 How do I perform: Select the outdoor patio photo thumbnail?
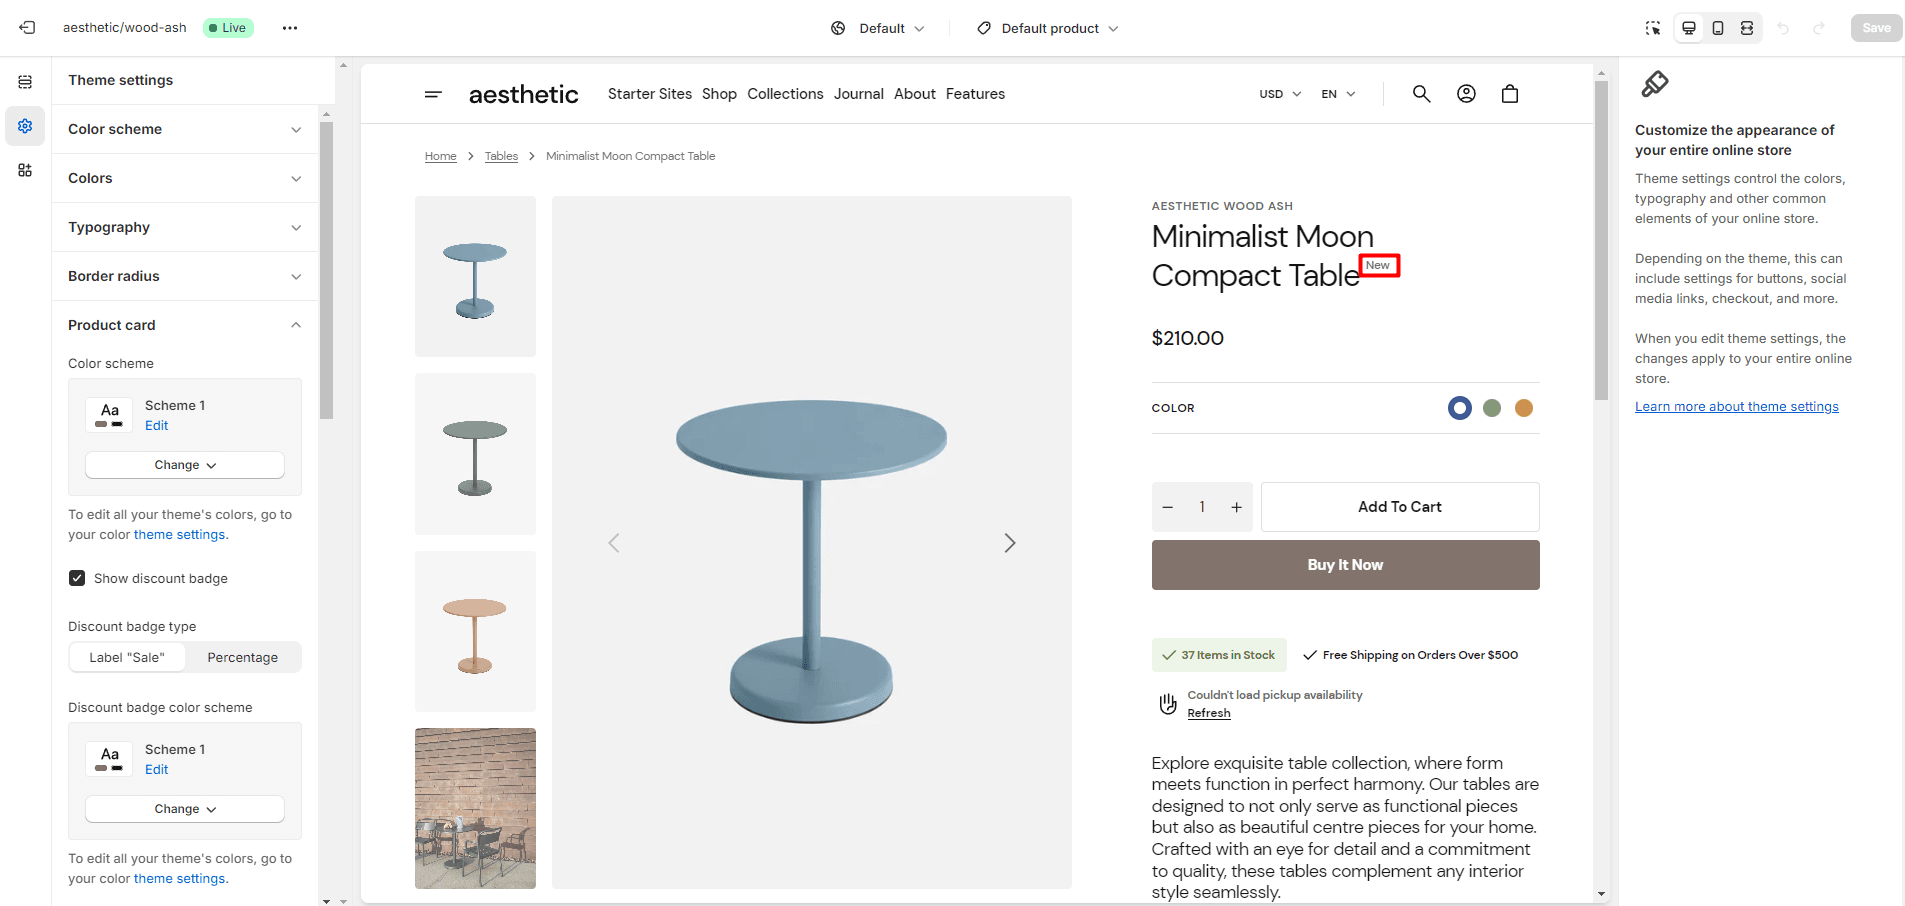click(x=475, y=808)
